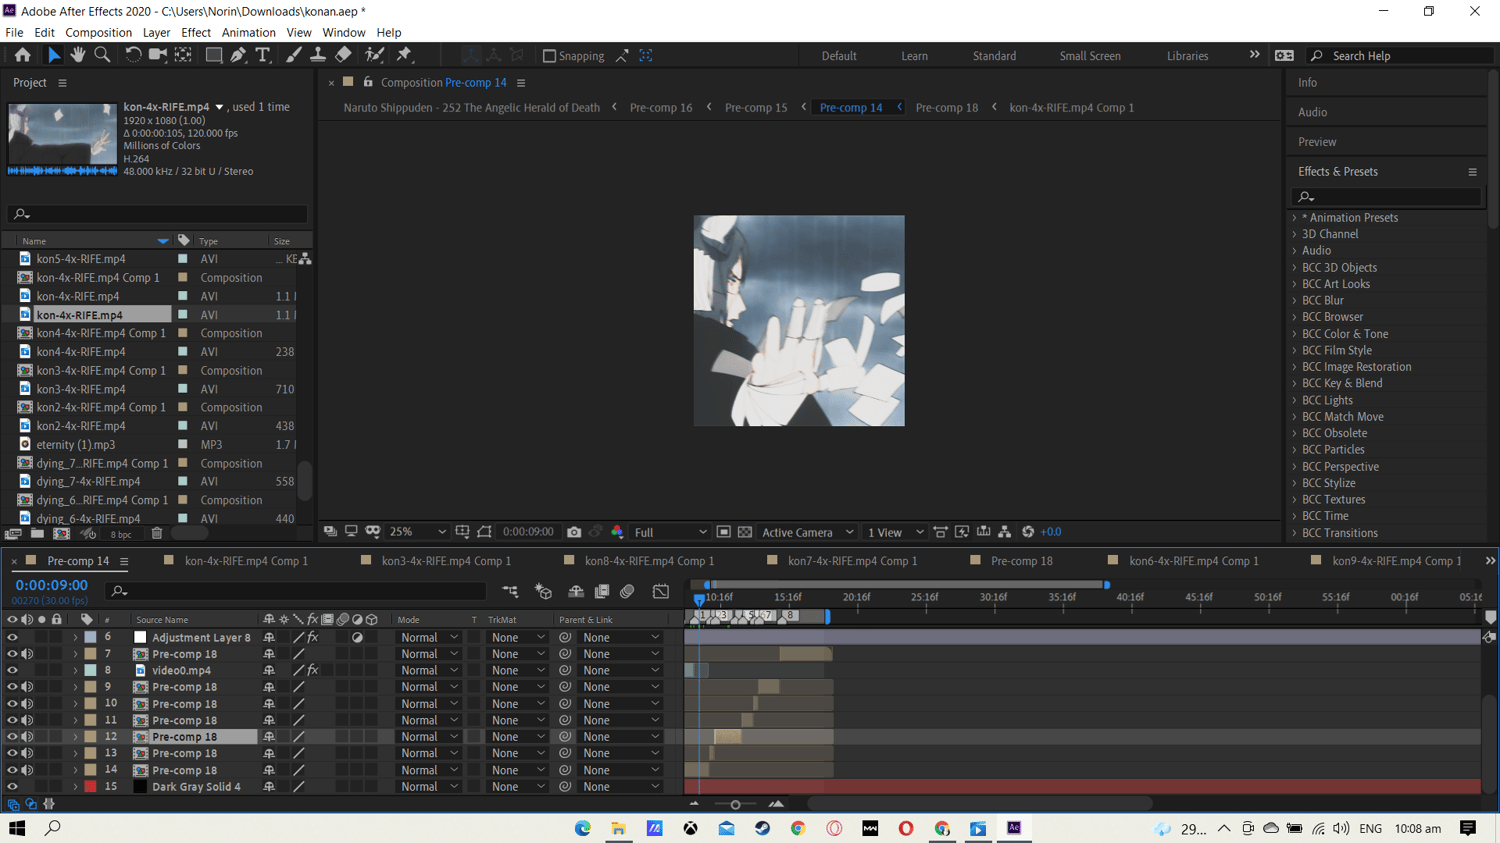Select the Hand tool in toolbar

coord(78,55)
